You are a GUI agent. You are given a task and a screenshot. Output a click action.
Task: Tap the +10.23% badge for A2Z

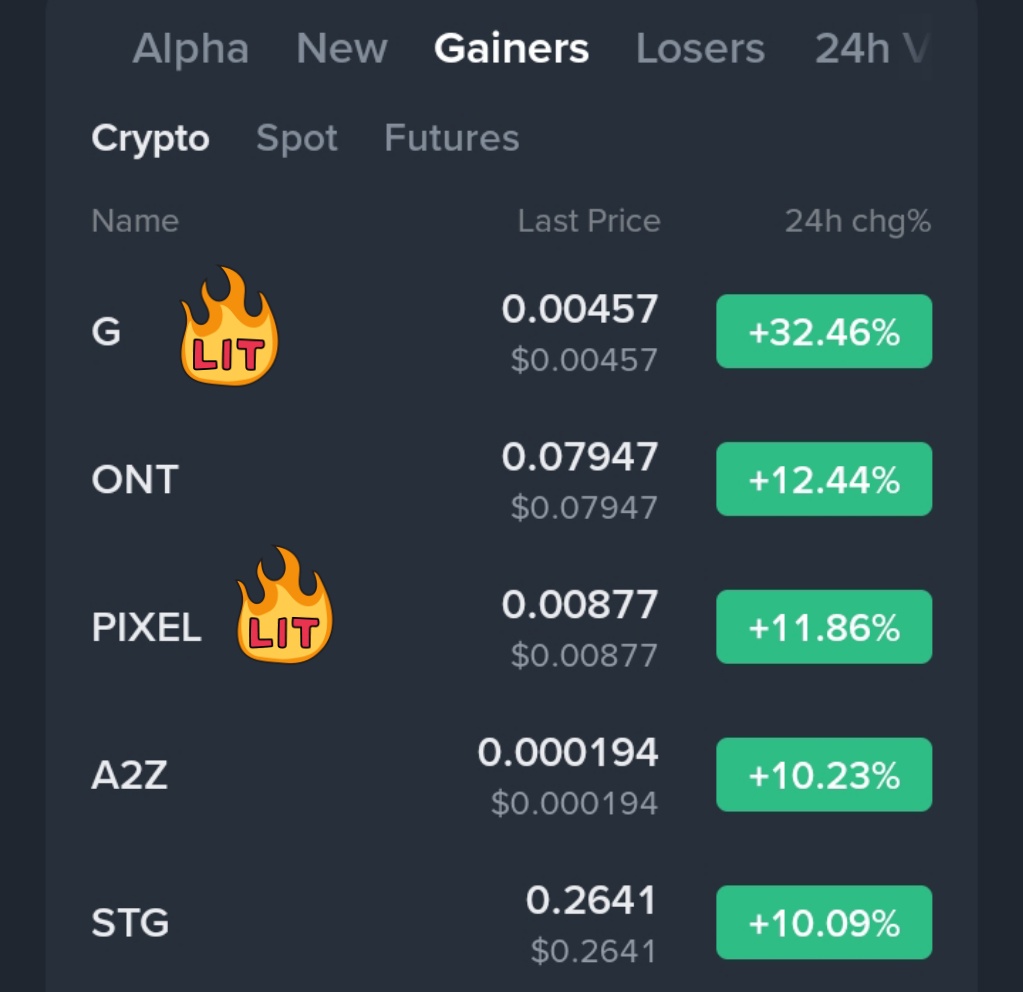coord(824,775)
